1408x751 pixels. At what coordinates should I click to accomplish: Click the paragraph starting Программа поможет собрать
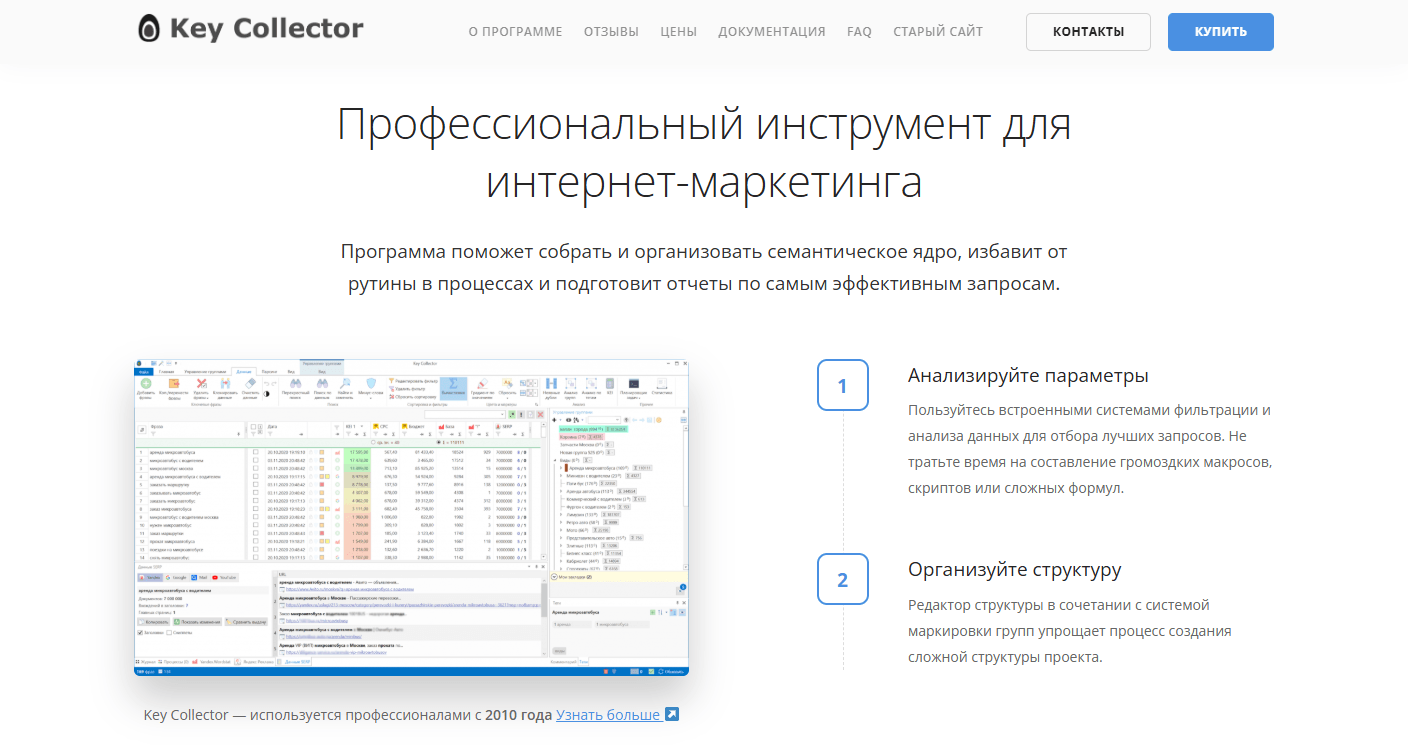(704, 267)
